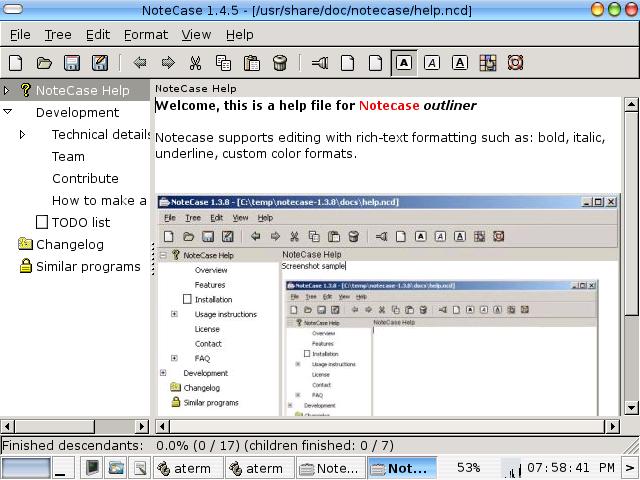Click the second blank page icon before Bold
This screenshot has width=640, height=480.
375,63
